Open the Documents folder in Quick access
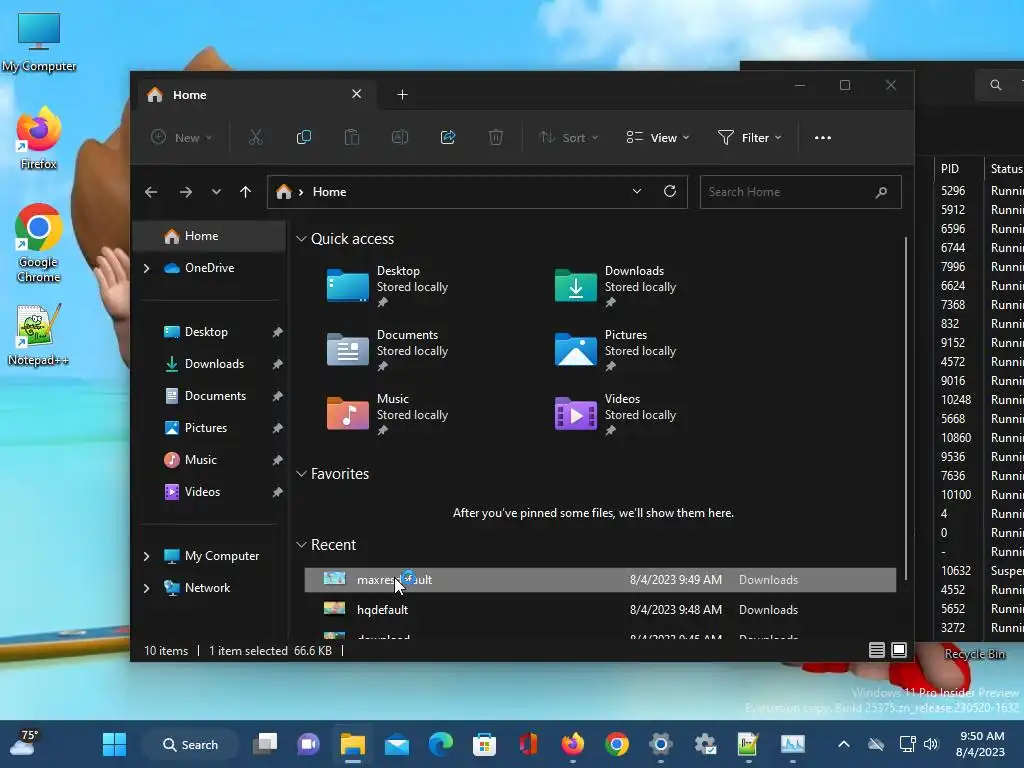 pos(387,349)
